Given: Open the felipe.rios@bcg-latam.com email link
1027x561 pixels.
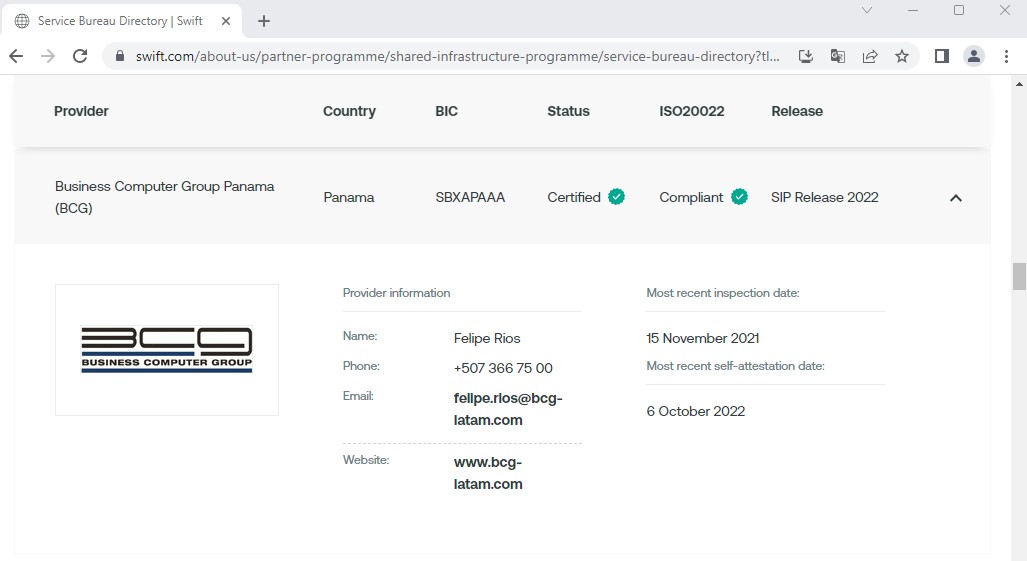Looking at the screenshot, I should point(508,409).
